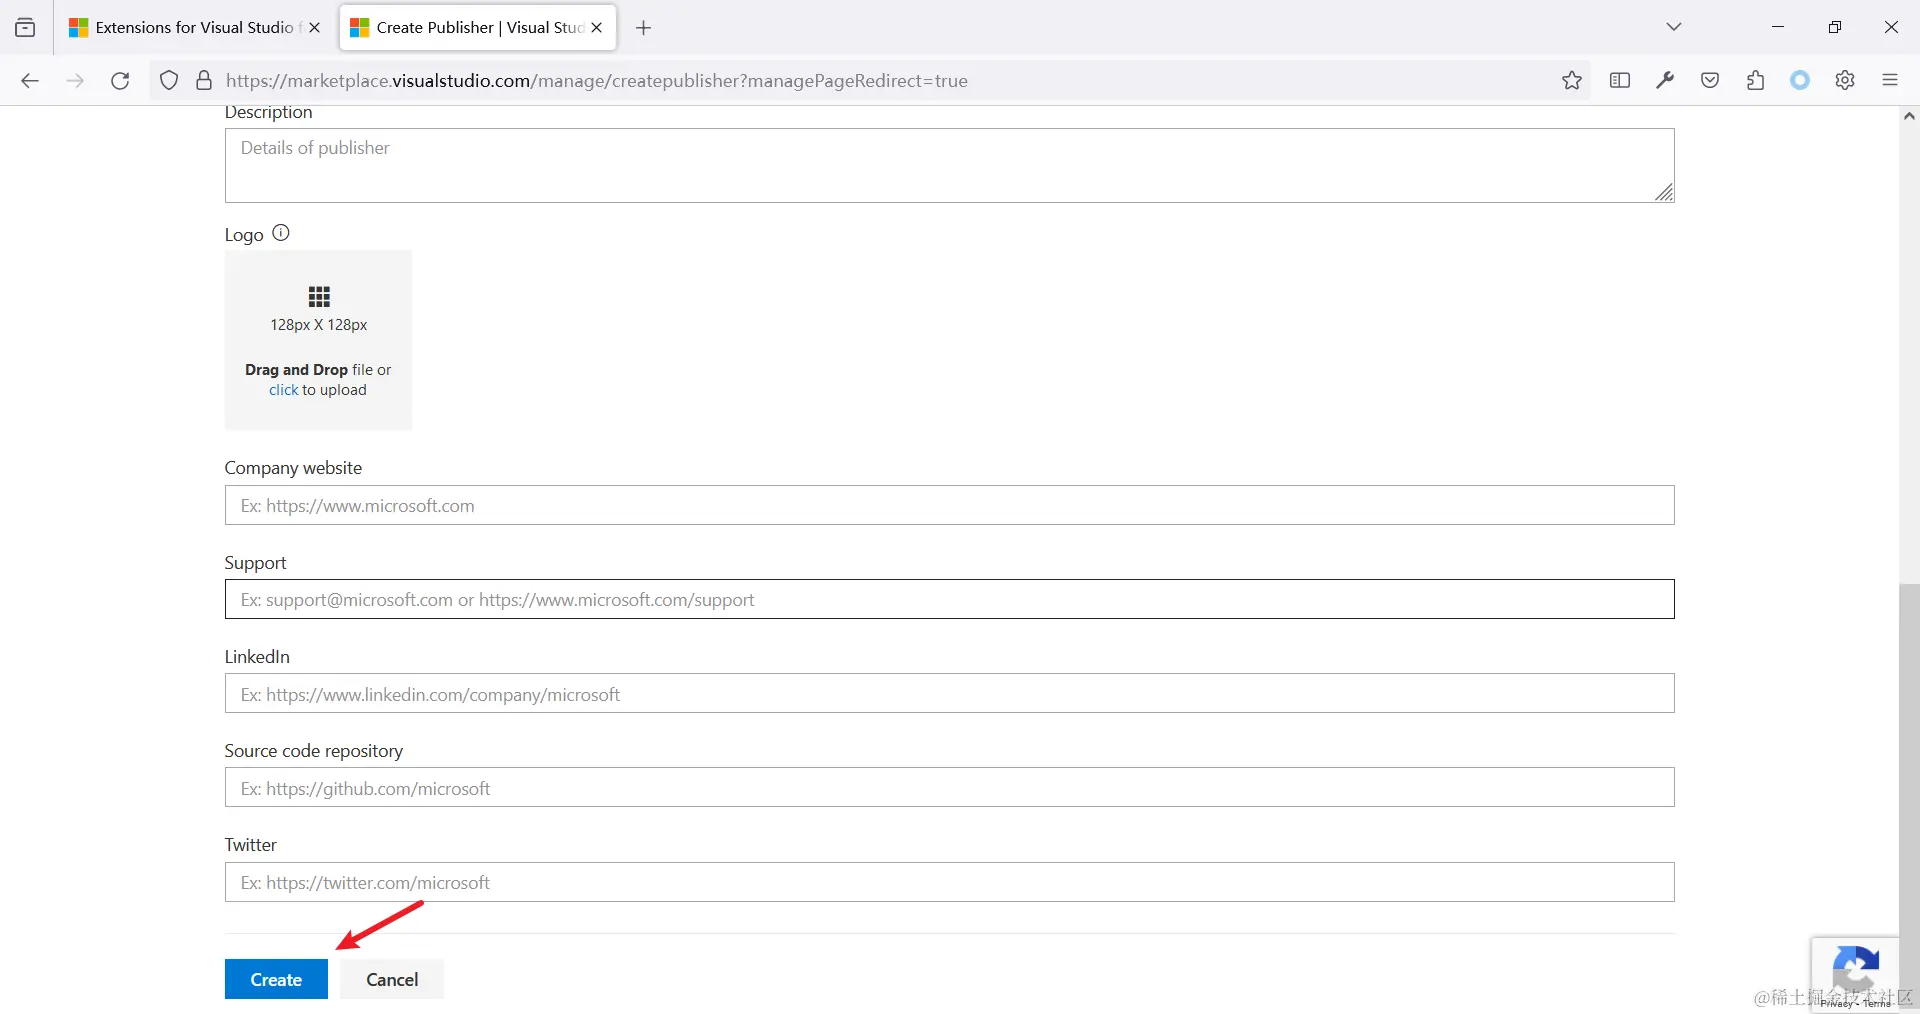Save page to Pocket
The image size is (1920, 1014).
[1710, 81]
